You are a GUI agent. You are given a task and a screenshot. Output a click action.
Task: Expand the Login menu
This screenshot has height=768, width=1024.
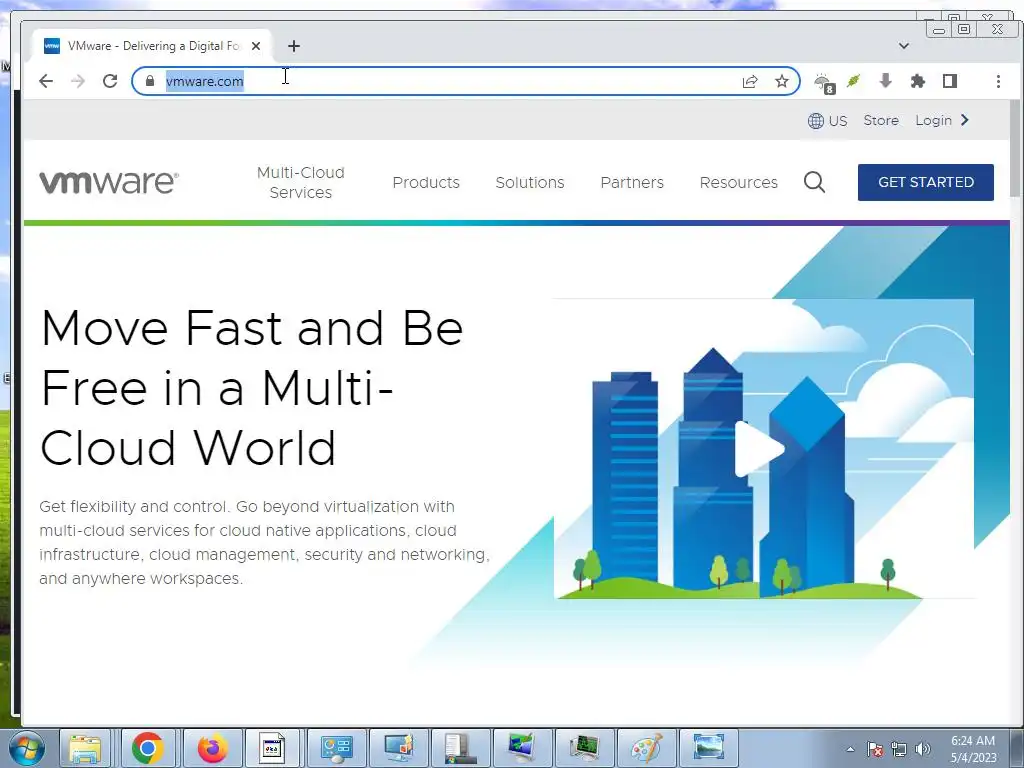point(942,120)
